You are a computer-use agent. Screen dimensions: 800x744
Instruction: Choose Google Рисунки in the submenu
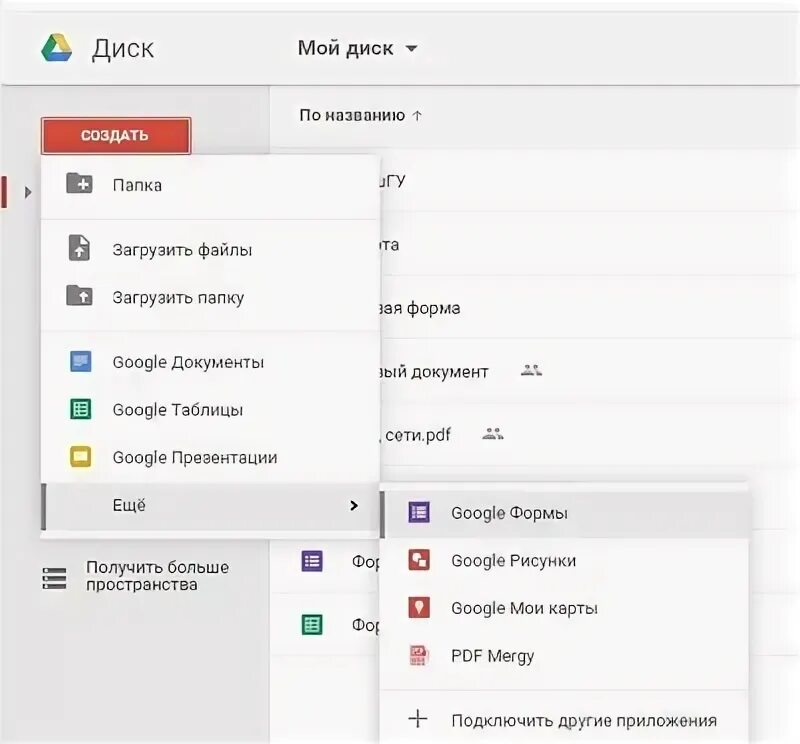(x=564, y=560)
